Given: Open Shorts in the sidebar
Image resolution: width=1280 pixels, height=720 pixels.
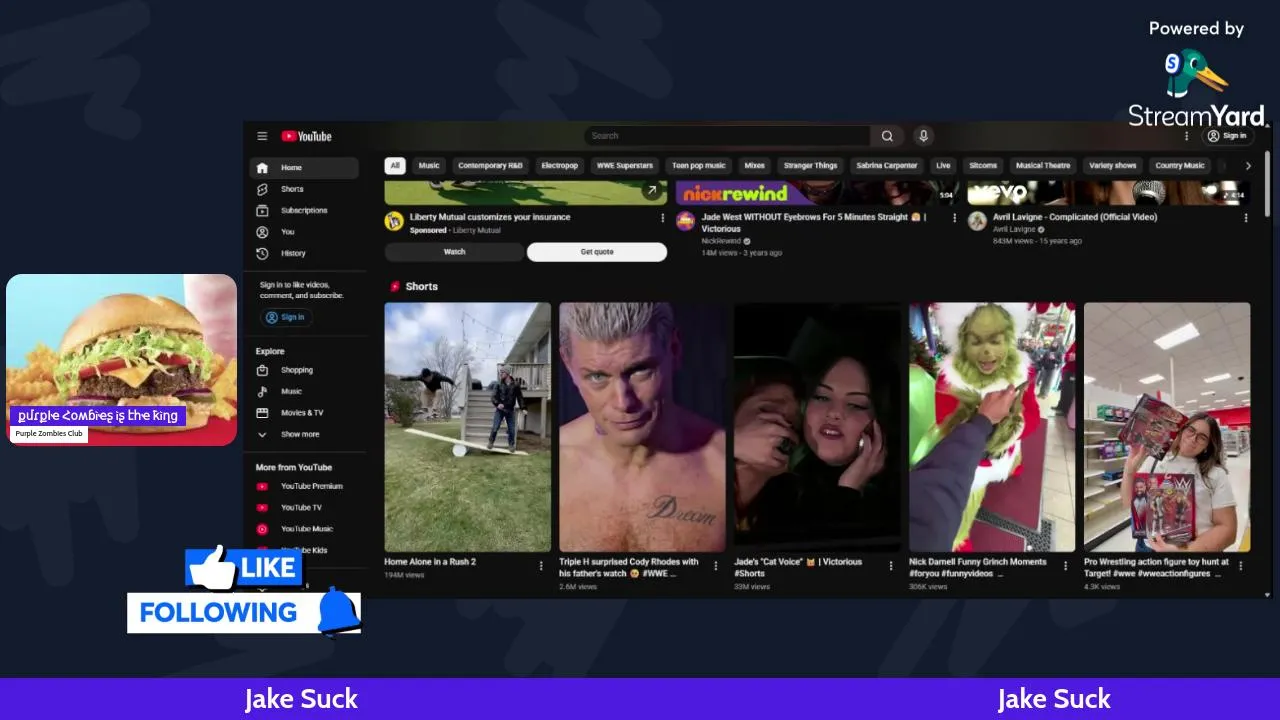Looking at the screenshot, I should click(x=304, y=189).
